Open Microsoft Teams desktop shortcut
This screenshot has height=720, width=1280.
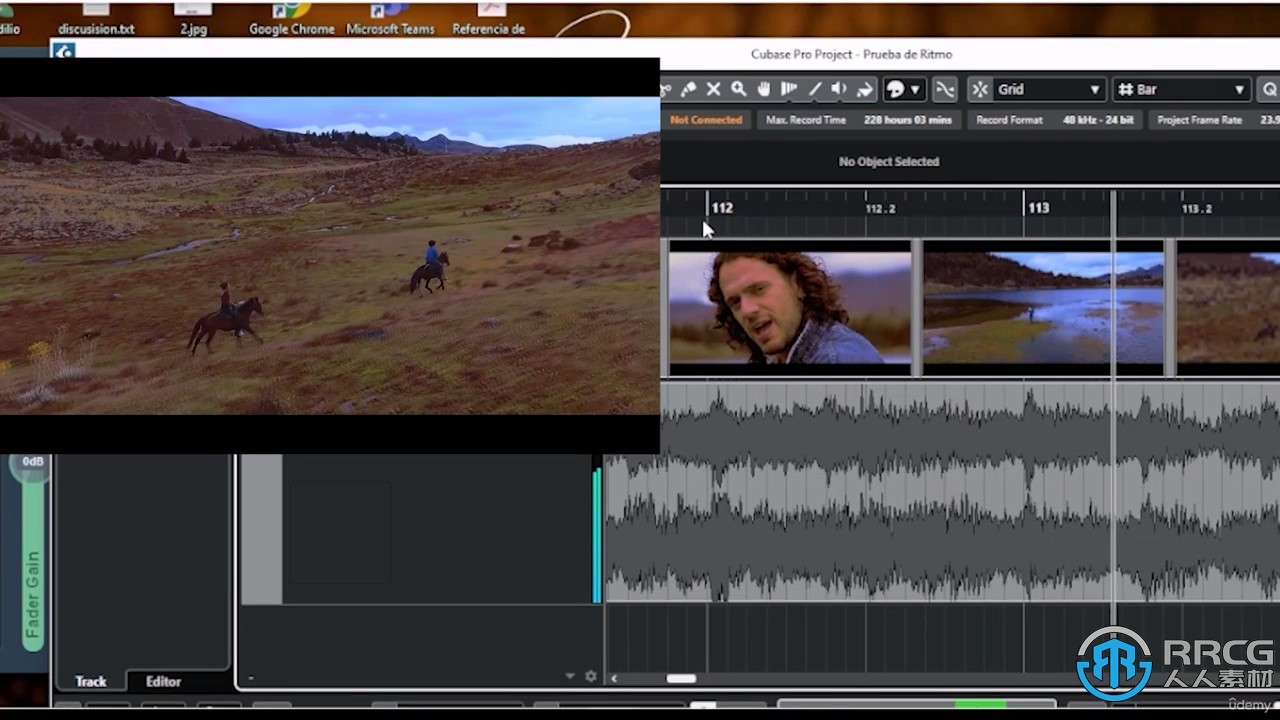390,19
